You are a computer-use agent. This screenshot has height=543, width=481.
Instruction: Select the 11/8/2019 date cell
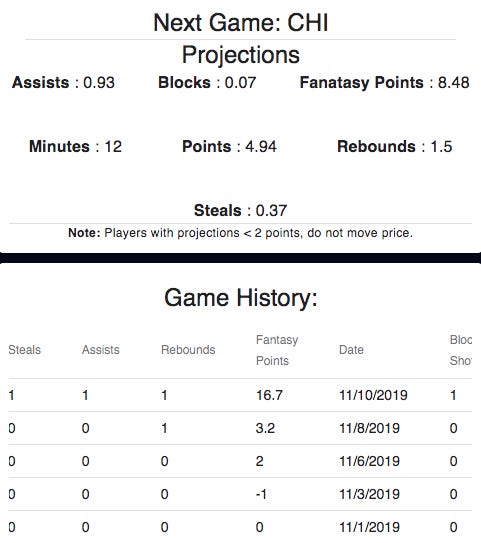(x=369, y=428)
